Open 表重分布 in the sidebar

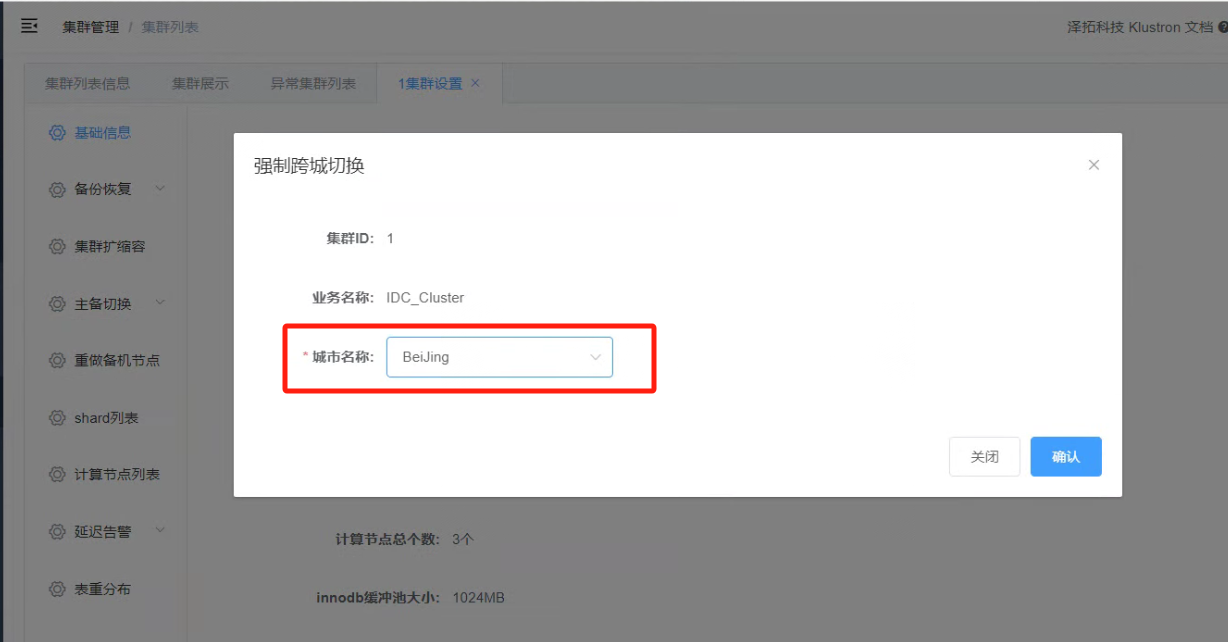coord(103,589)
